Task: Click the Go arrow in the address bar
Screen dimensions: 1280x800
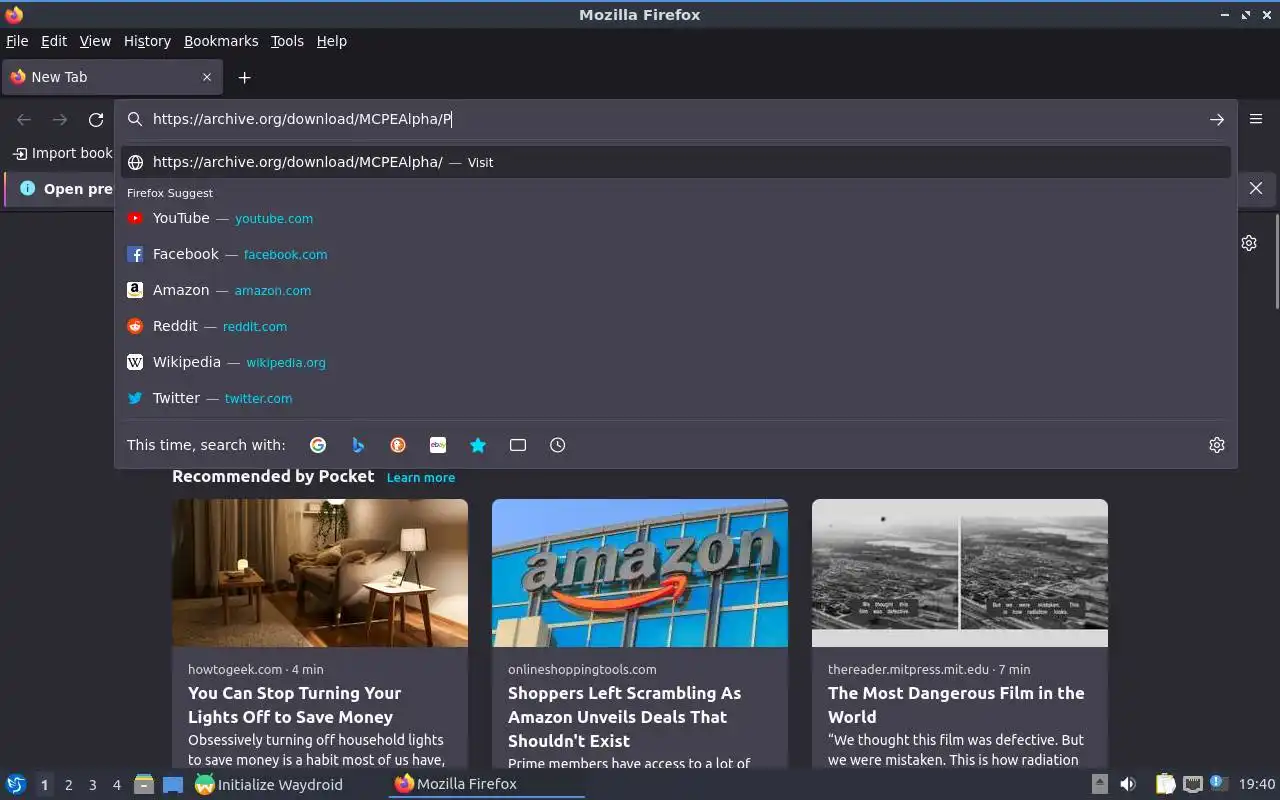Action: coord(1217,119)
